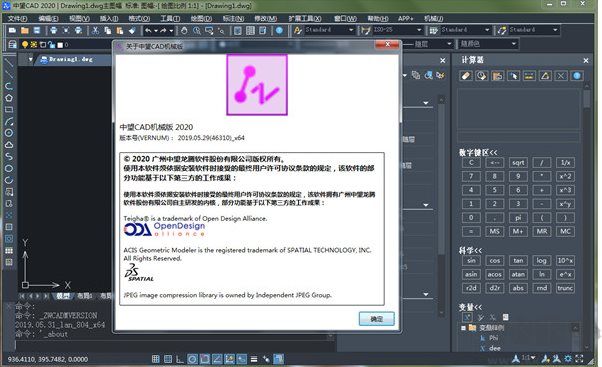Screen dimensions: 602x367
Task: Click the Paste clipboard icon
Action: point(120,30)
